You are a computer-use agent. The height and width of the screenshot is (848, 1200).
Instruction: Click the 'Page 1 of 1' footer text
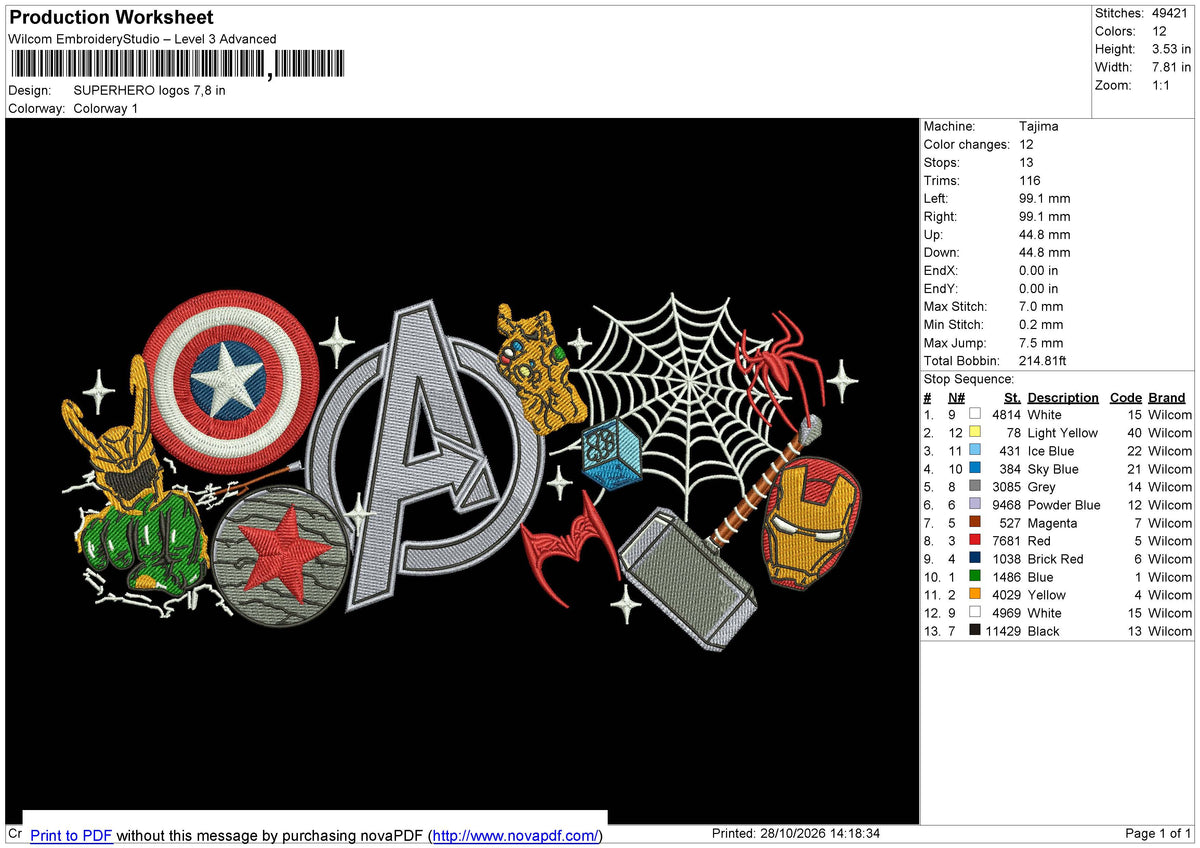[x=1158, y=833]
